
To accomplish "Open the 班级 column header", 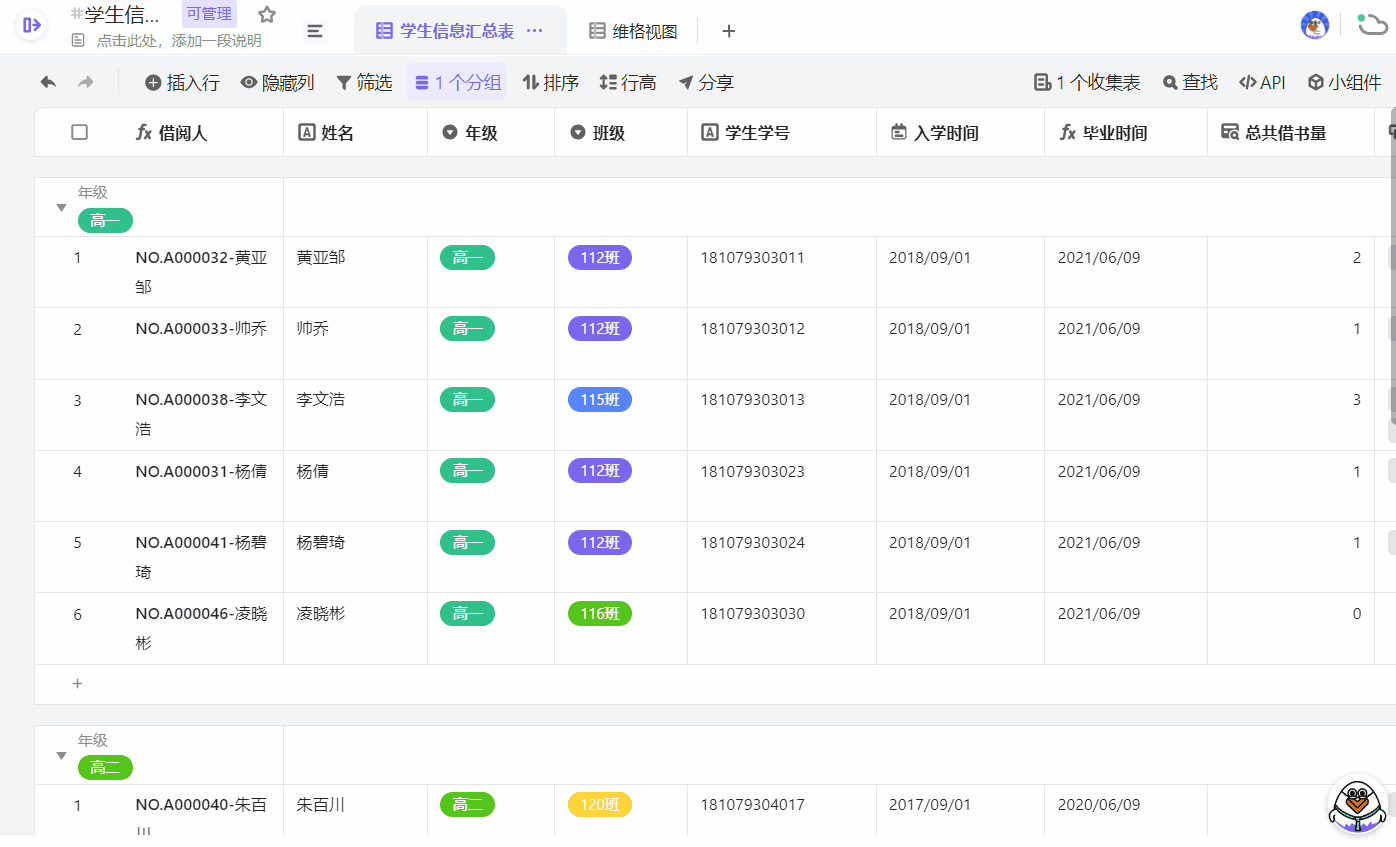I will coord(621,132).
